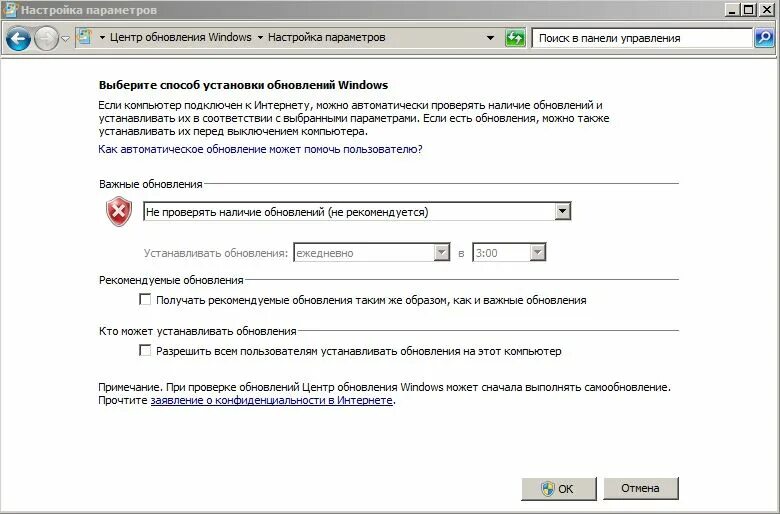Confirm with the ОК button
780x514 pixels.
(x=559, y=489)
